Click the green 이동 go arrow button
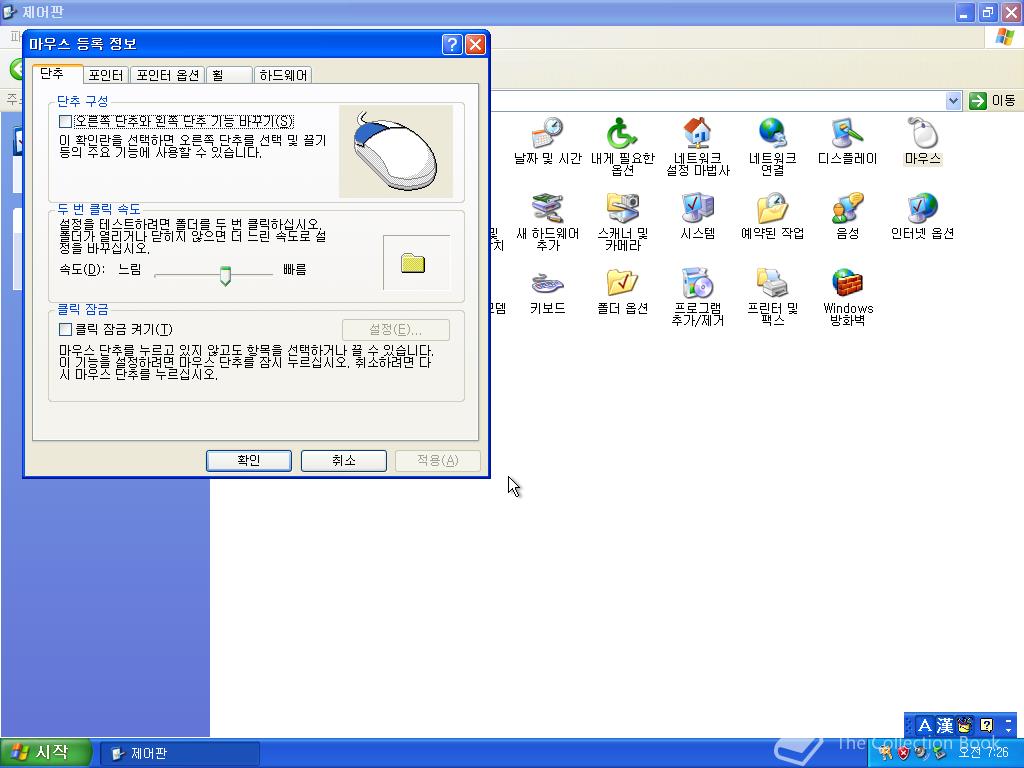This screenshot has width=1024, height=768. (978, 101)
